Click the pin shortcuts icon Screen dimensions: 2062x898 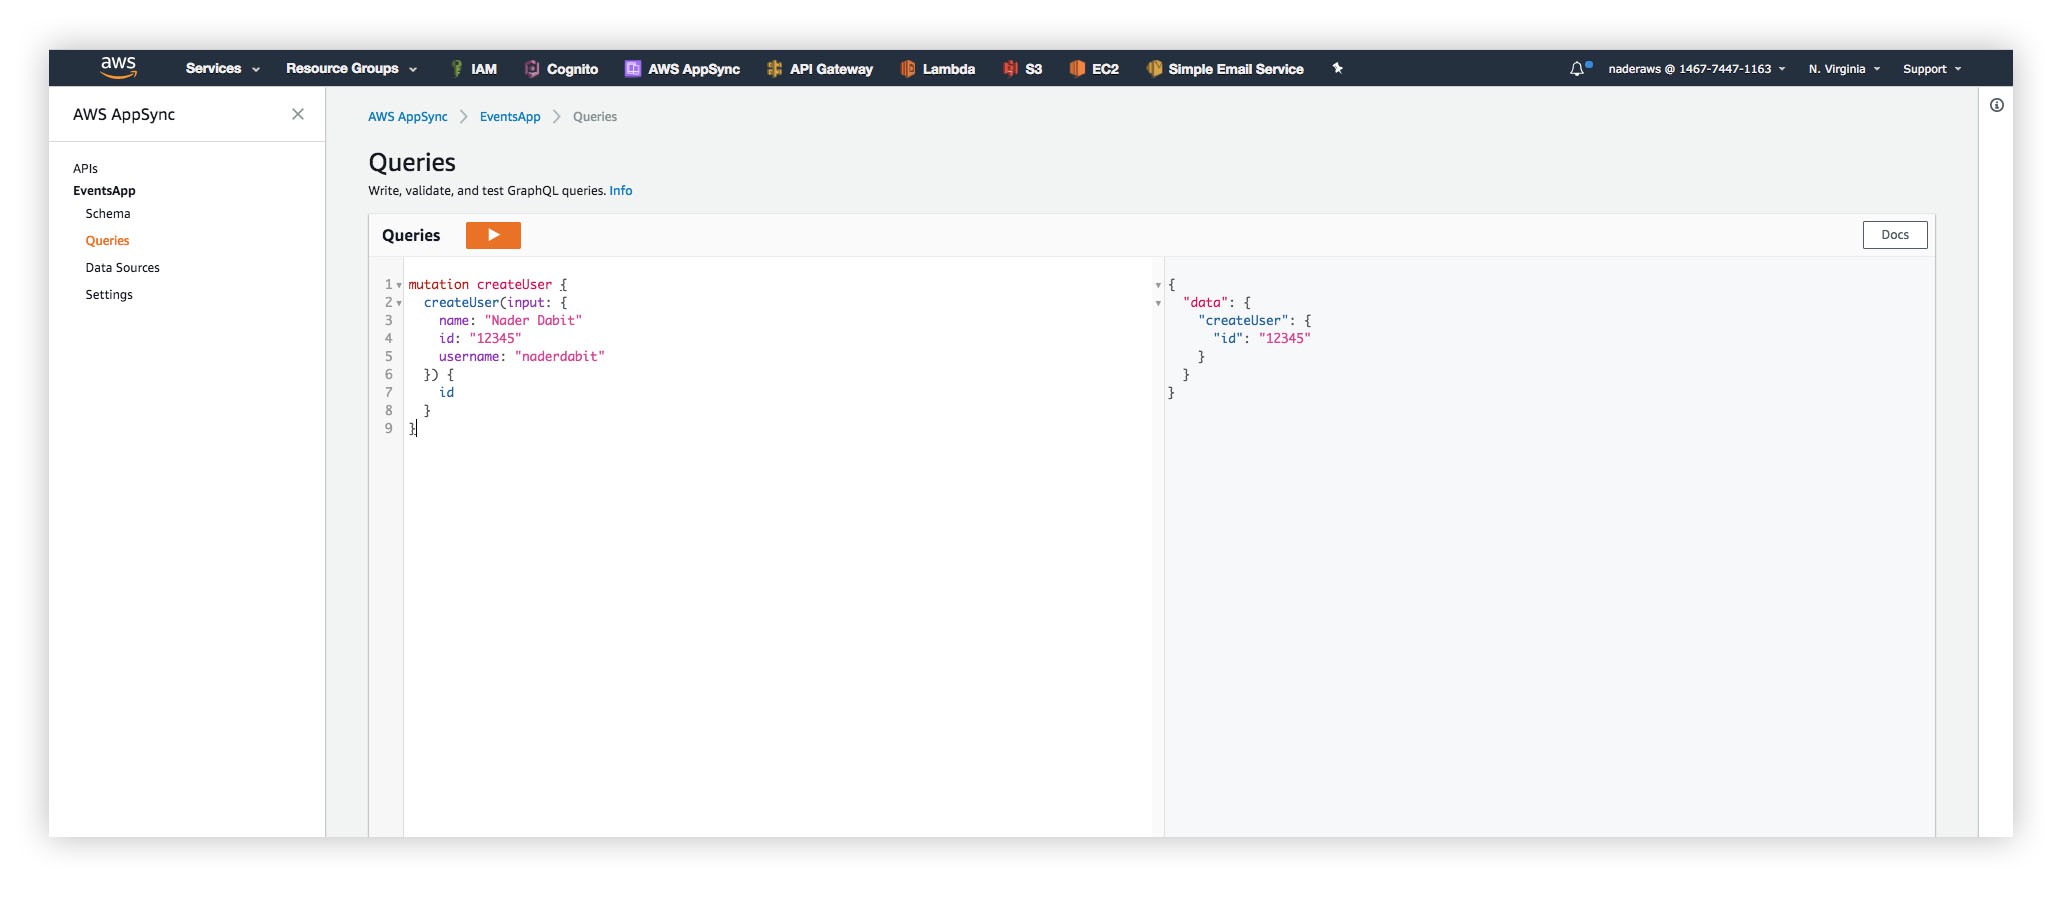pyautogui.click(x=1337, y=68)
